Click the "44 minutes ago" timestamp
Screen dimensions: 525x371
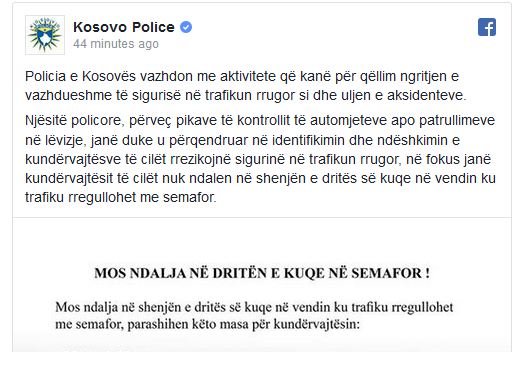click(116, 44)
